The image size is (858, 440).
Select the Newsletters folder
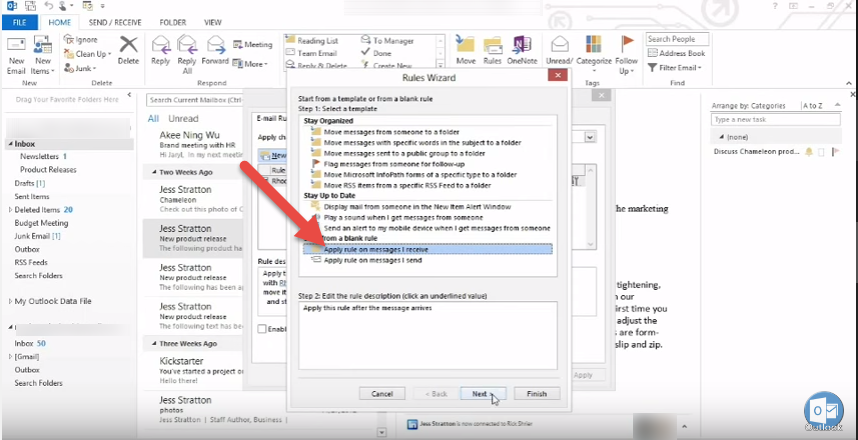[43, 157]
